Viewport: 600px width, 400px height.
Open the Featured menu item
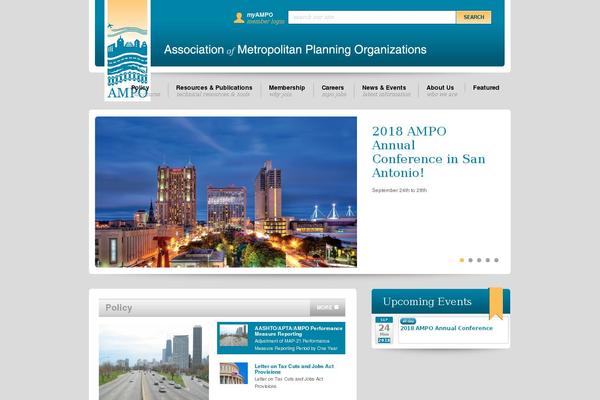point(486,88)
